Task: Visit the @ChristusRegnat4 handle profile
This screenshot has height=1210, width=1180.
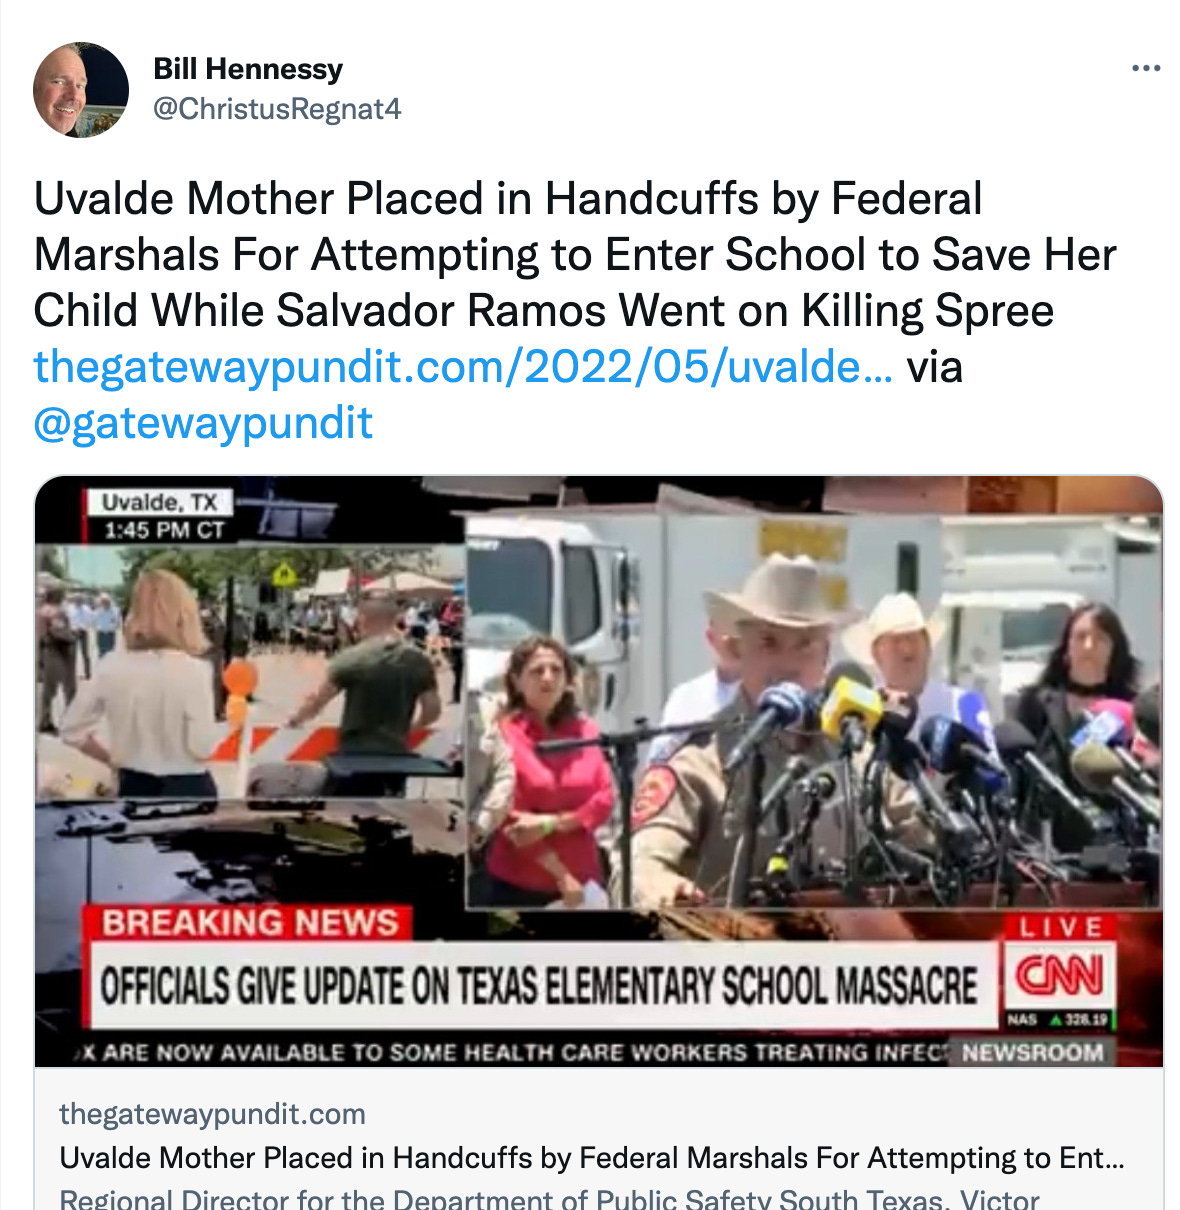Action: pyautogui.click(x=277, y=108)
